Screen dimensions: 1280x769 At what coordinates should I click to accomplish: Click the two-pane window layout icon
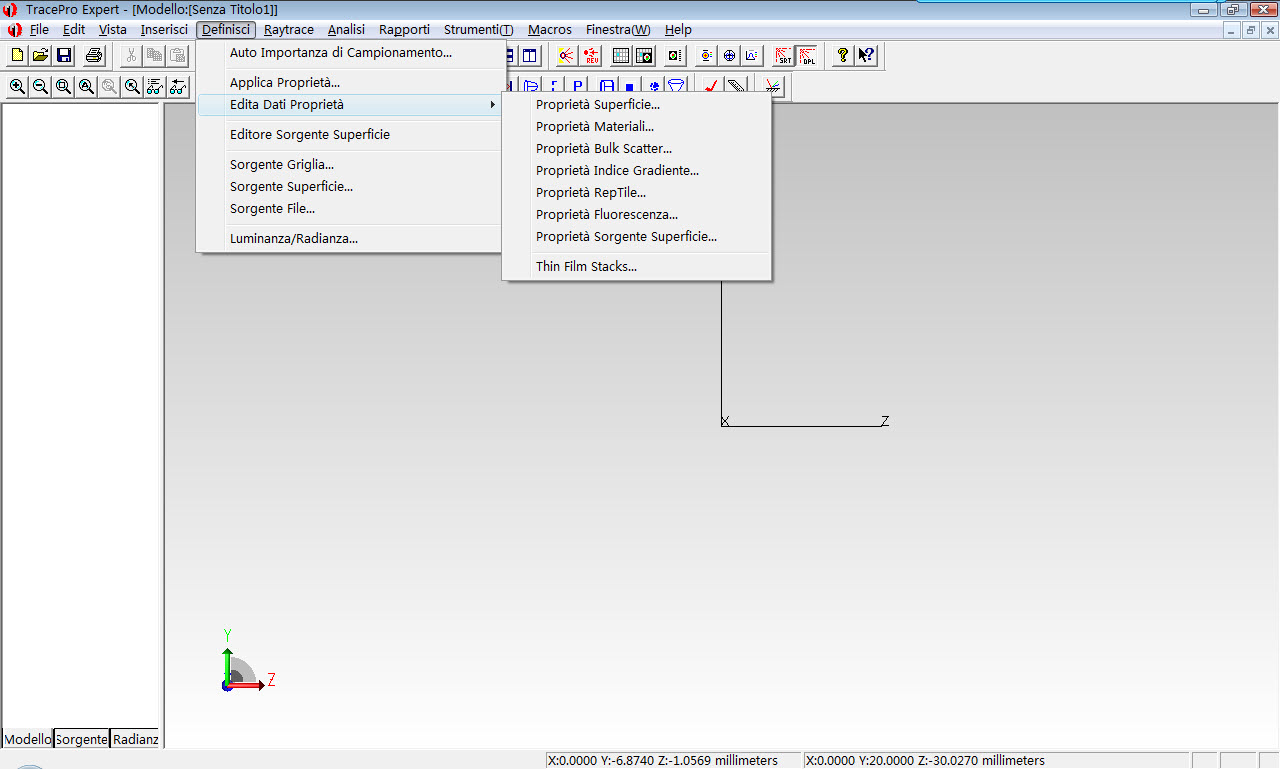(x=530, y=55)
